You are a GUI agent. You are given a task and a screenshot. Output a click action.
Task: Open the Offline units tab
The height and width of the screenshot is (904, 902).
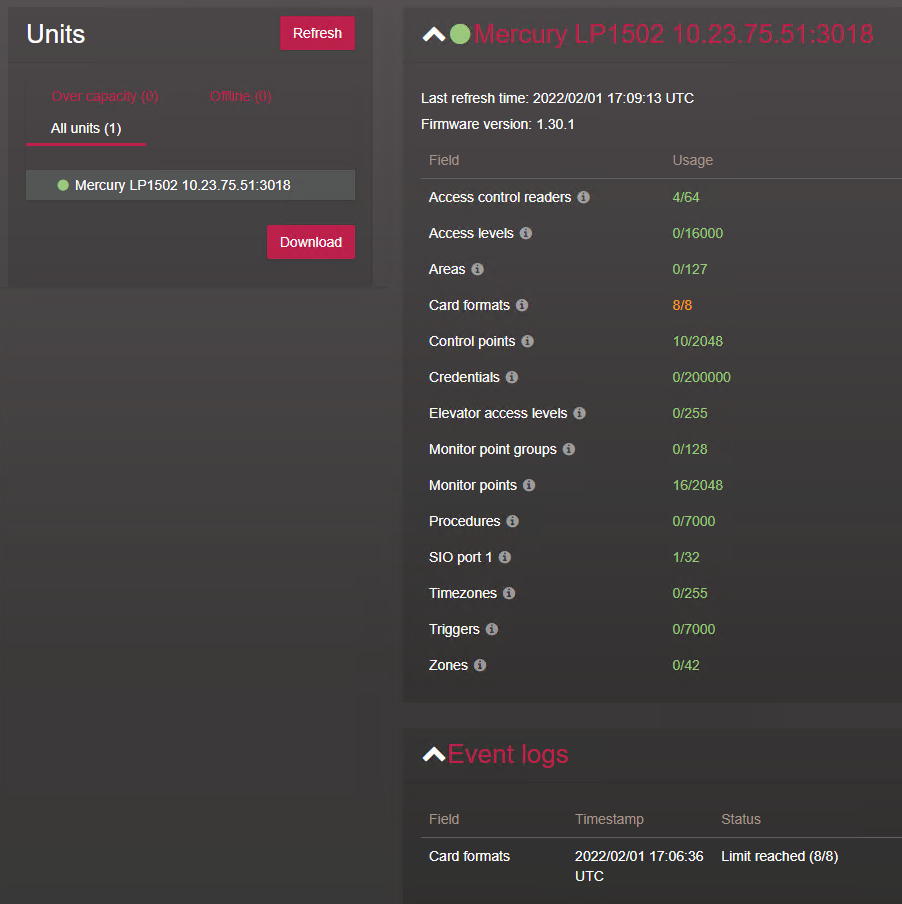pos(240,97)
